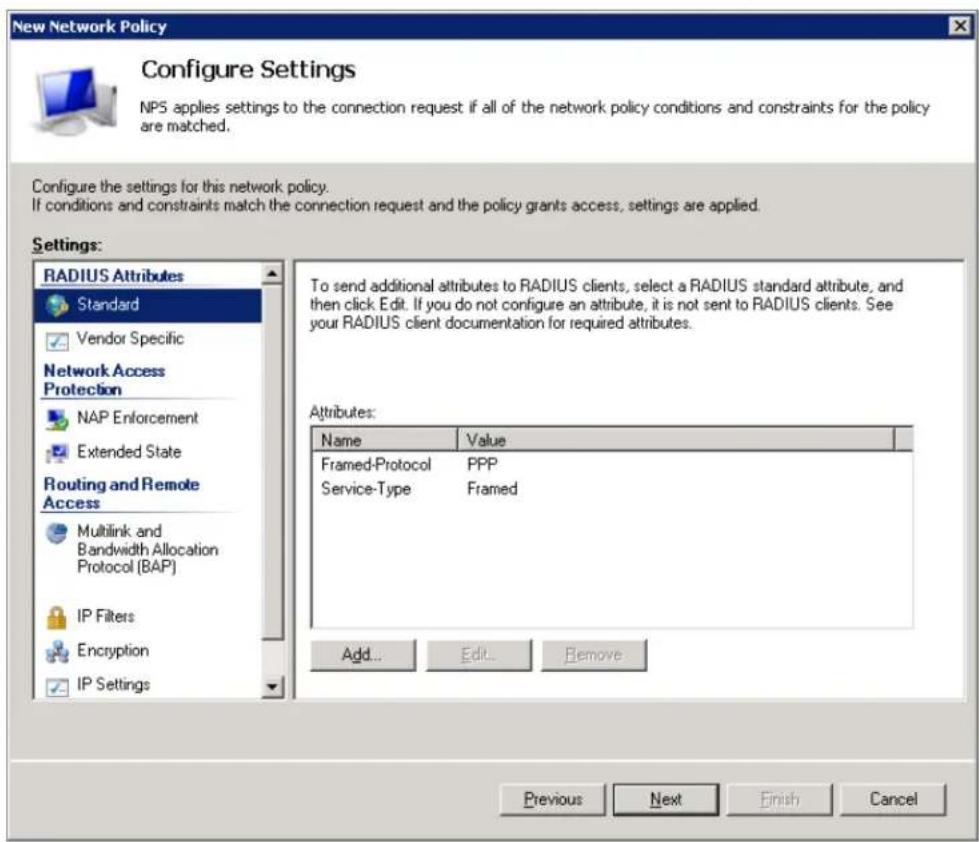Click the Settings: label above the list
This screenshot has width=979, height=842.
coord(67,245)
